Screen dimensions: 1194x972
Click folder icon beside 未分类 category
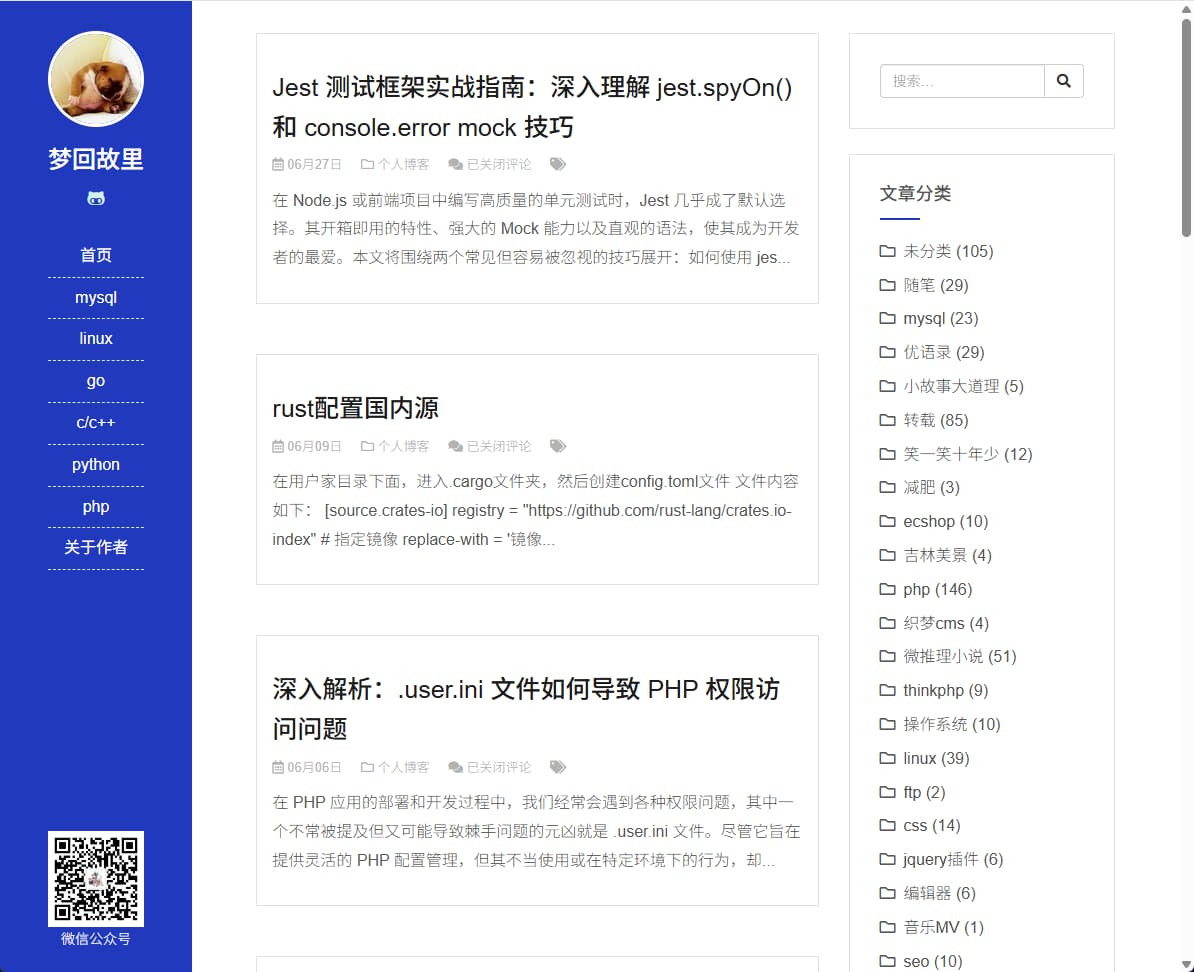coord(887,251)
